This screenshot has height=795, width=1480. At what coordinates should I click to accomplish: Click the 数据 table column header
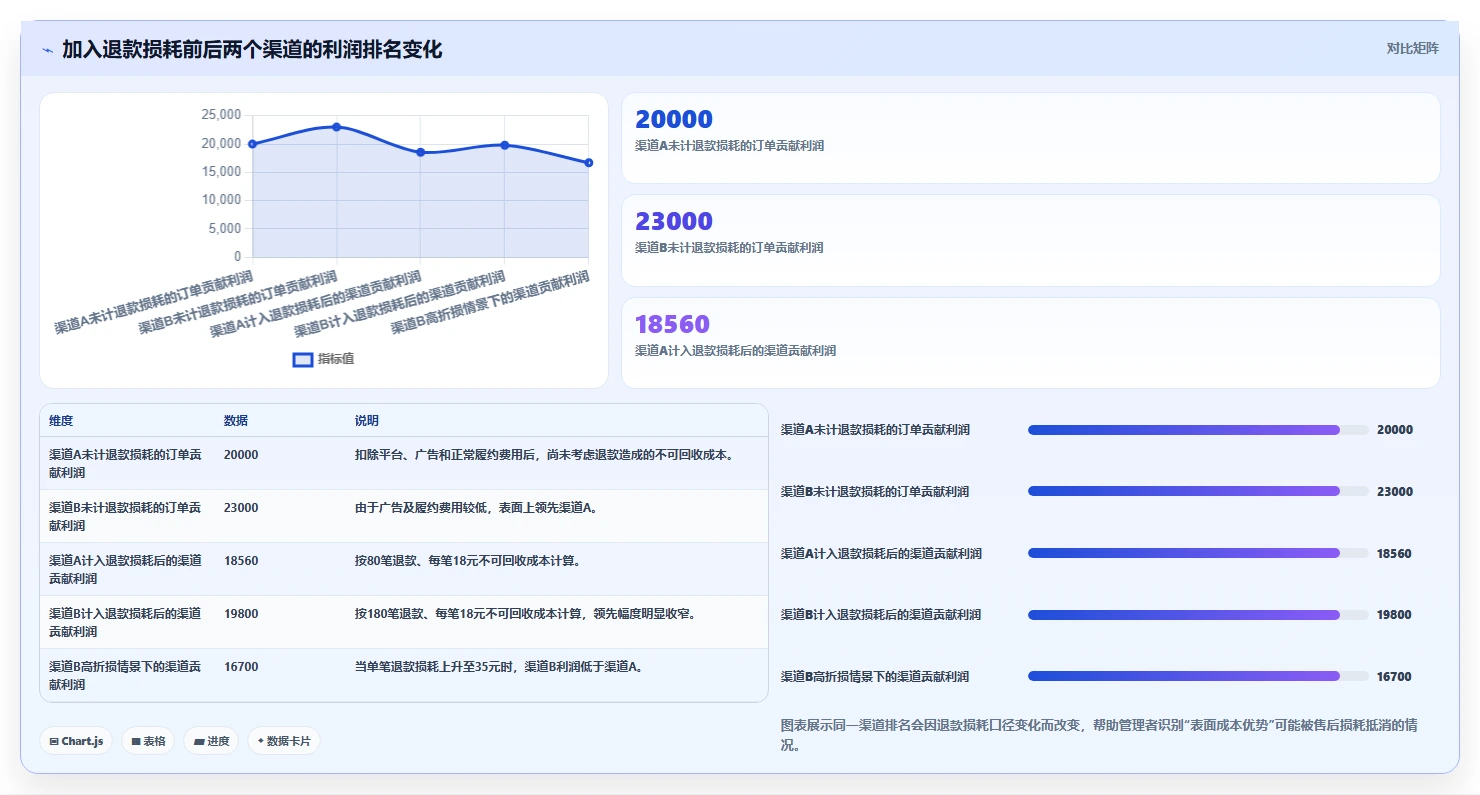tap(236, 421)
